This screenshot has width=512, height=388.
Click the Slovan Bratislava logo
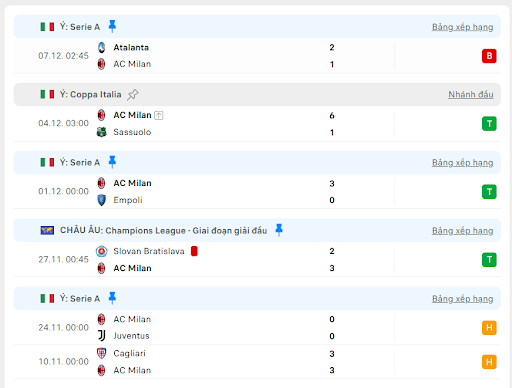click(x=102, y=251)
